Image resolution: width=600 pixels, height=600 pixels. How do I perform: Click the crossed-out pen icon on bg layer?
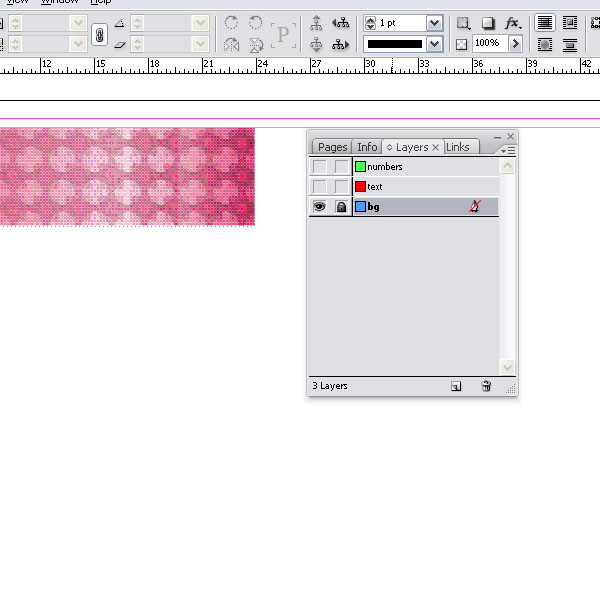click(475, 206)
